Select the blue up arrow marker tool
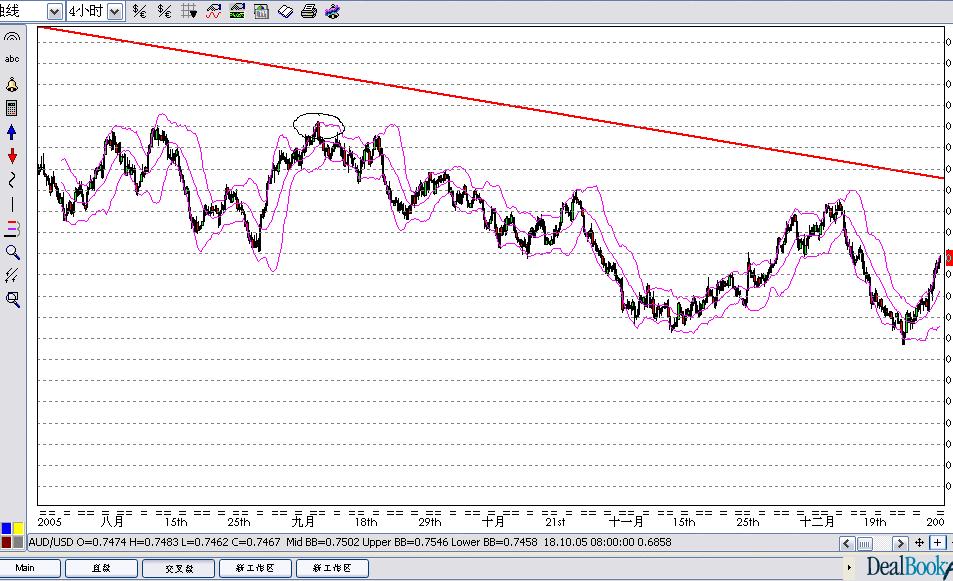The height and width of the screenshot is (581, 953). tap(12, 132)
